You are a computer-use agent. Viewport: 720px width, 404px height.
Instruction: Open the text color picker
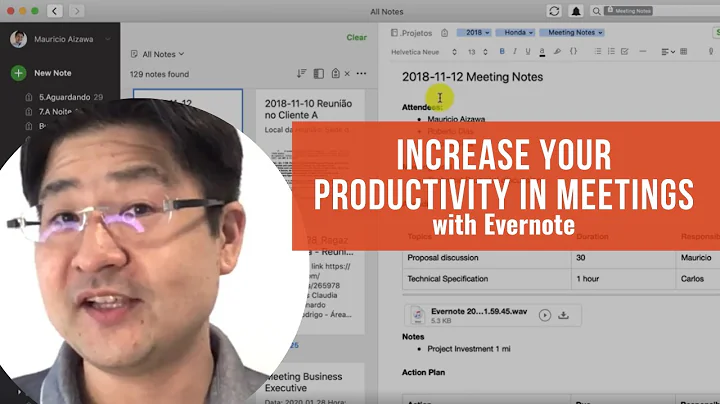[x=542, y=52]
